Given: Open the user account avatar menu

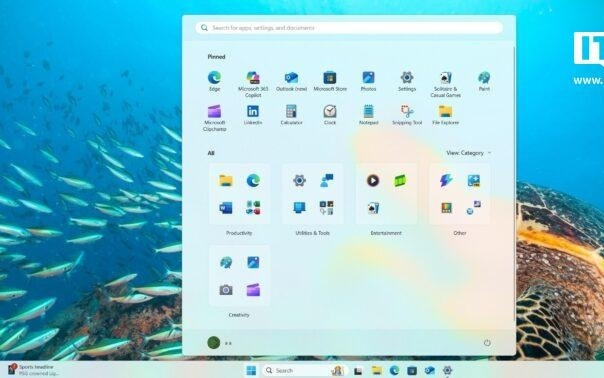Looking at the screenshot, I should click(x=214, y=343).
